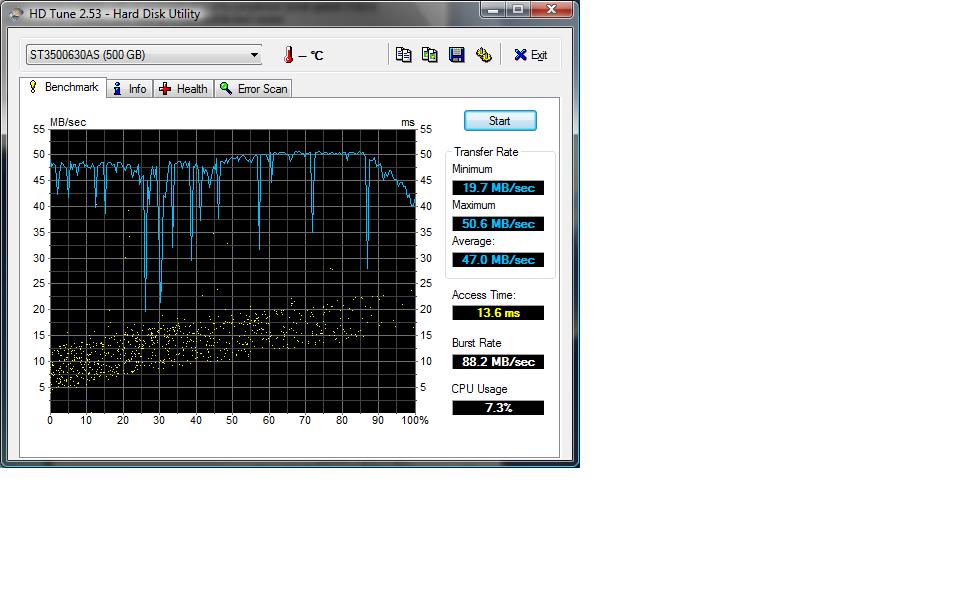The width and height of the screenshot is (960, 600).
Task: Click HD Tune title bar app icon
Action: coord(15,13)
